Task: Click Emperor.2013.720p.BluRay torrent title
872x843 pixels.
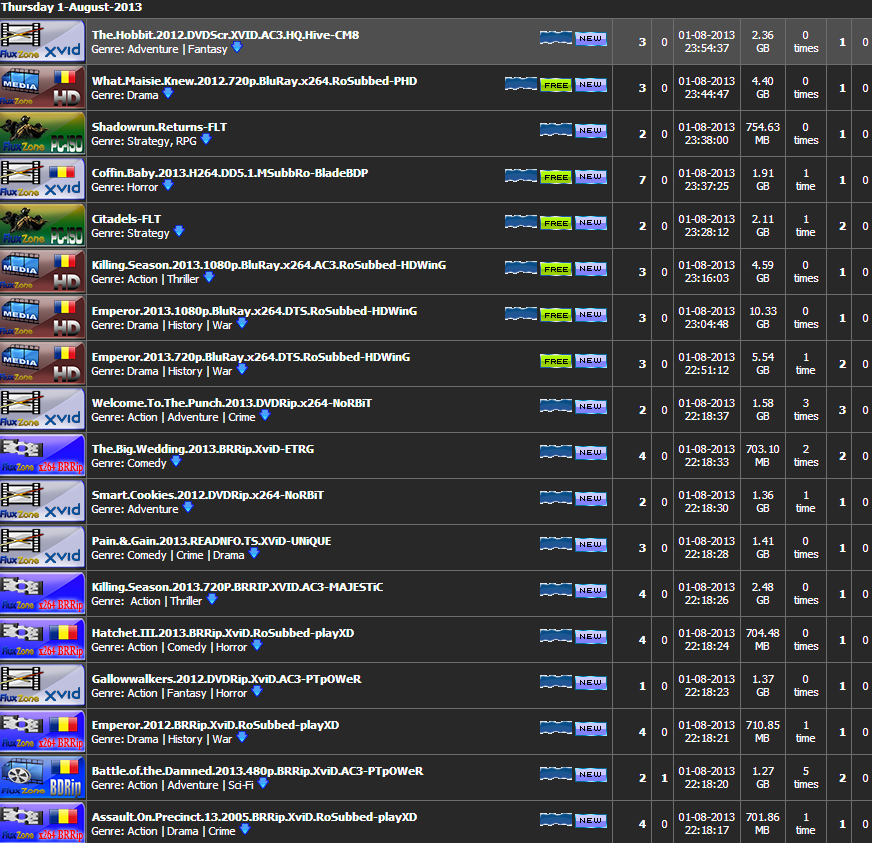Action: click(x=251, y=357)
